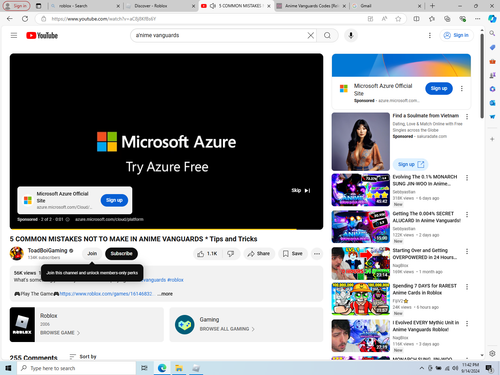500x375 pixels.
Task: Click the Edge sidebar search icon
Action: pyautogui.click(x=492, y=33)
